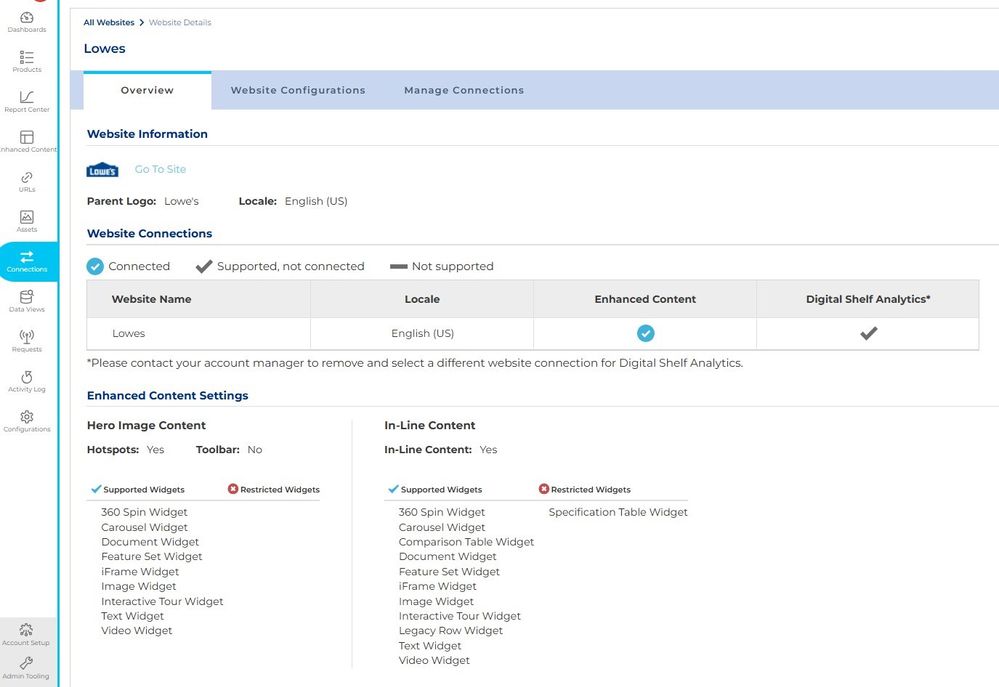Switch to the Overview tab
The width and height of the screenshot is (999, 687).
[x=147, y=90]
